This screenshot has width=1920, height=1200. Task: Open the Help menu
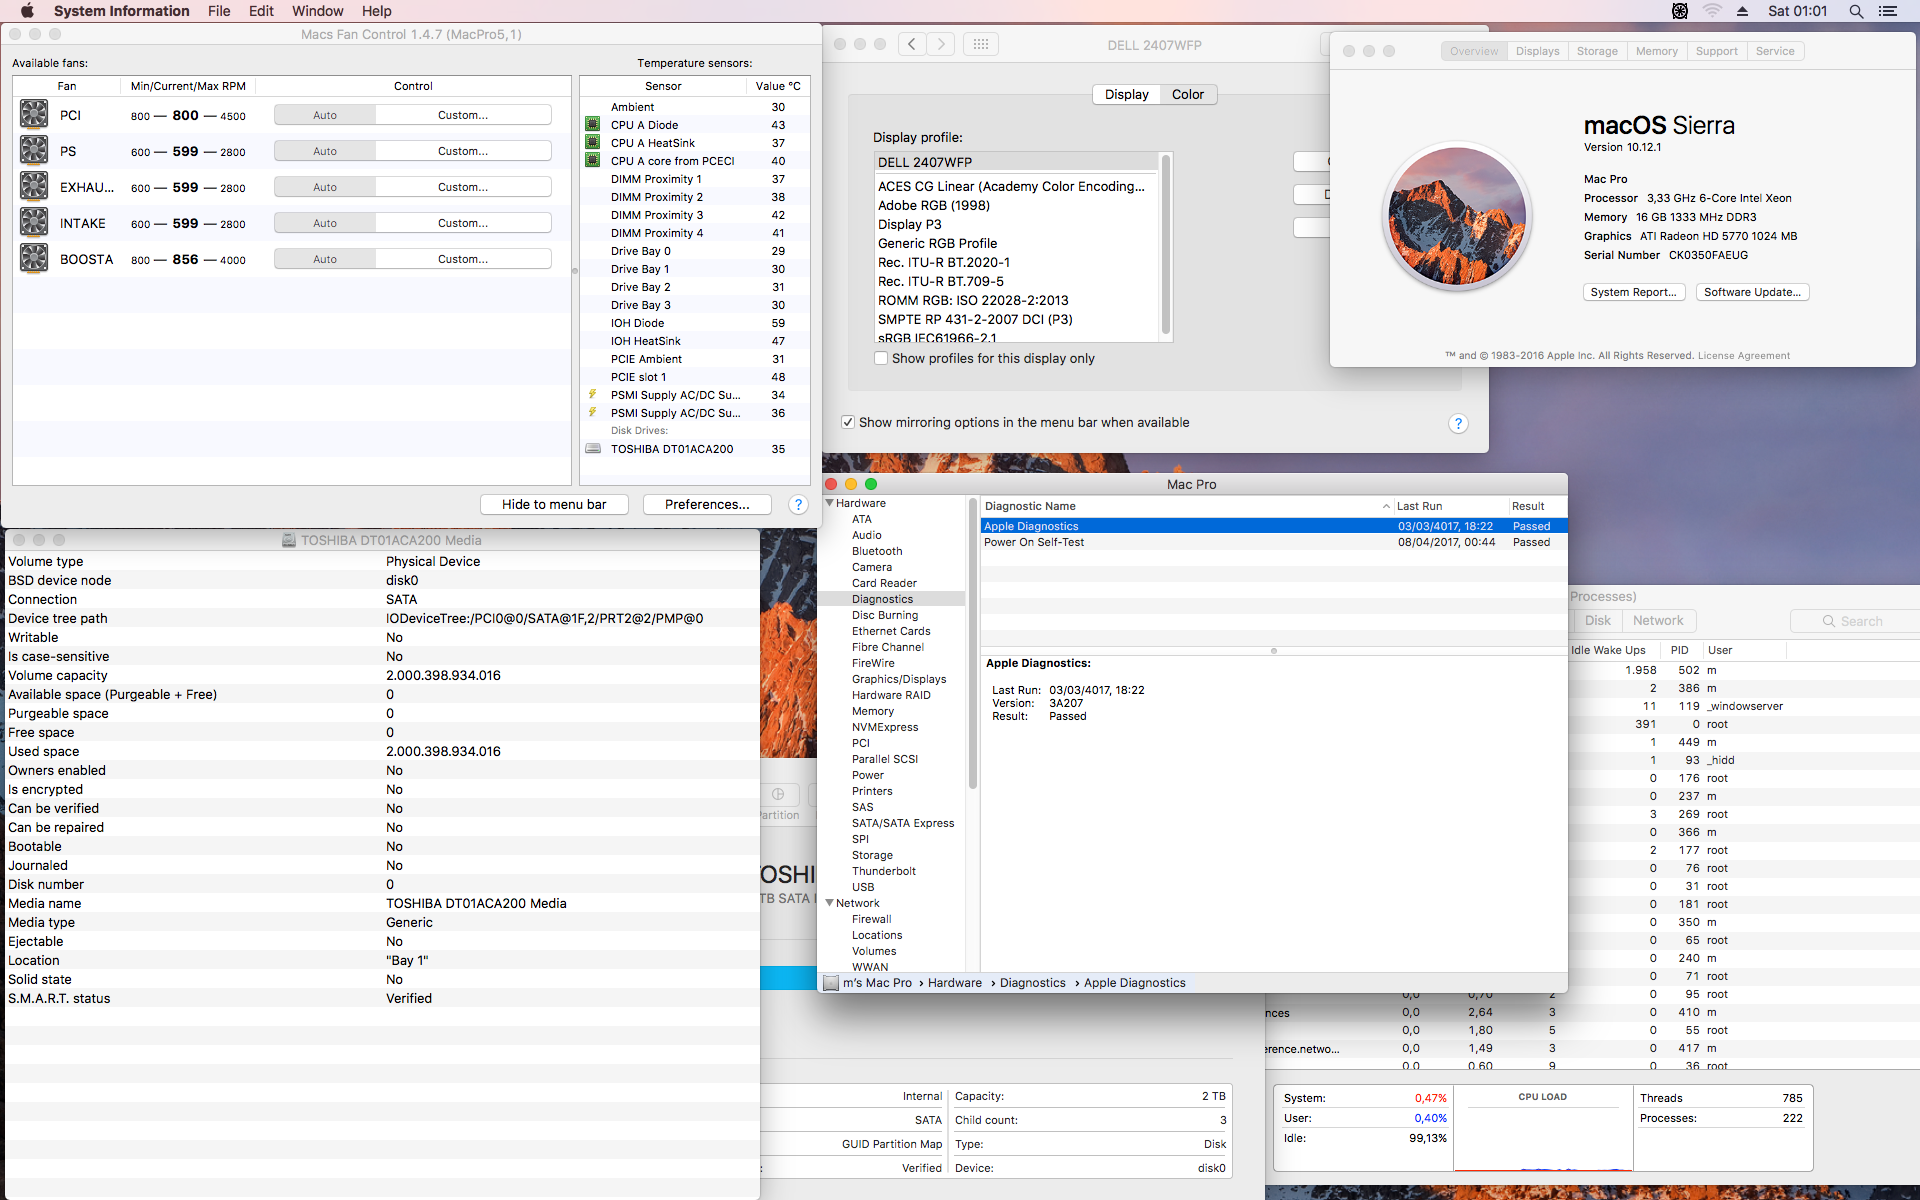[x=376, y=11]
